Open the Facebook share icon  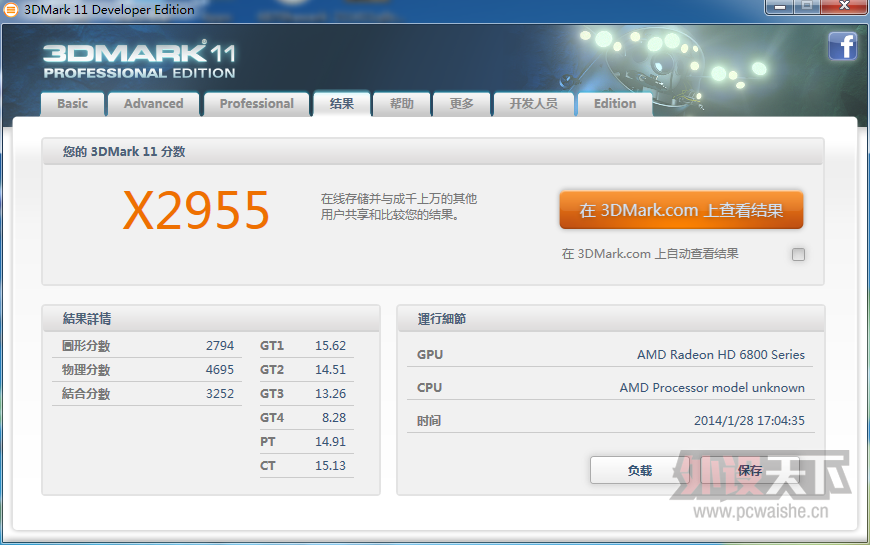point(843,46)
